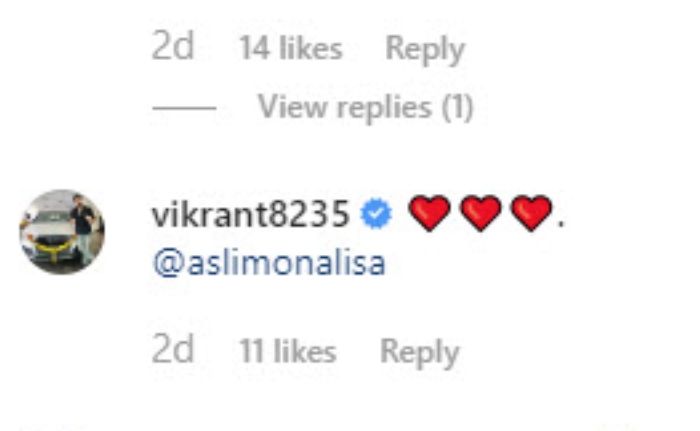This screenshot has width=700, height=431.
Task: Expand View replies (1) thread
Action: (365, 107)
